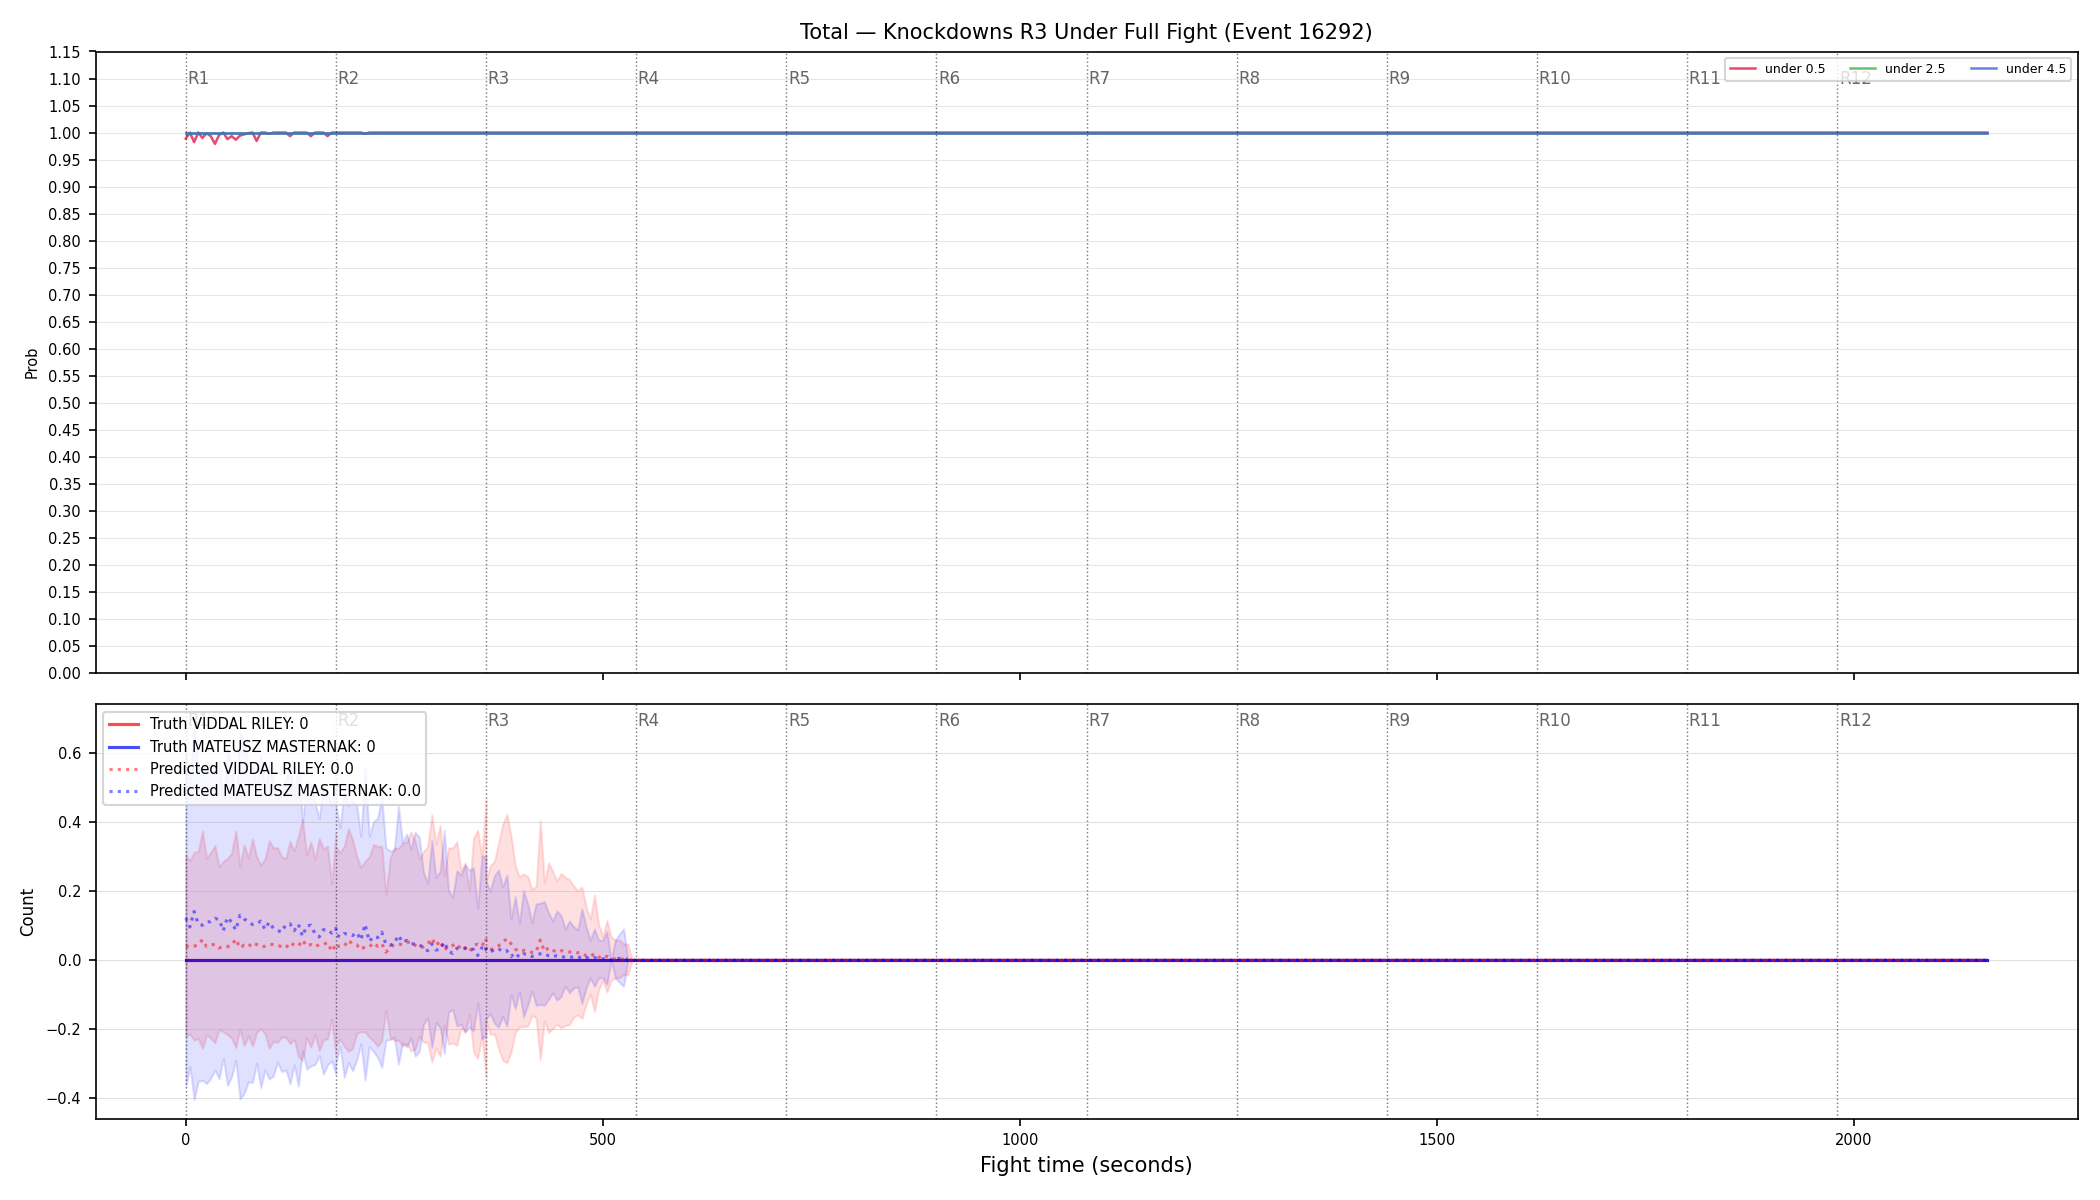Viewport: 2100px width, 1200px height.
Task: Click 'Truth VIDDAL RILEY: 0' legend entry
Action: coord(207,724)
